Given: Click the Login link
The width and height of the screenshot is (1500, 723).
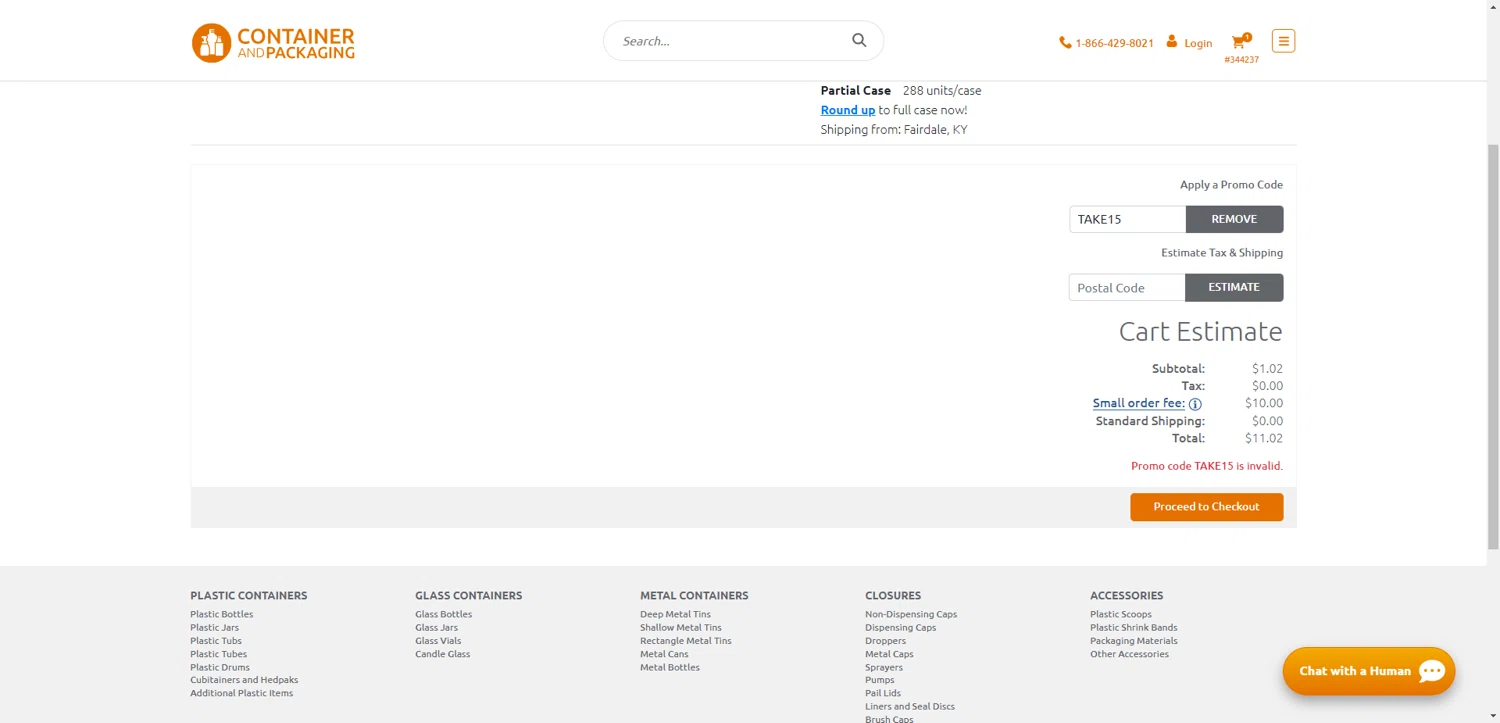Looking at the screenshot, I should (1198, 43).
